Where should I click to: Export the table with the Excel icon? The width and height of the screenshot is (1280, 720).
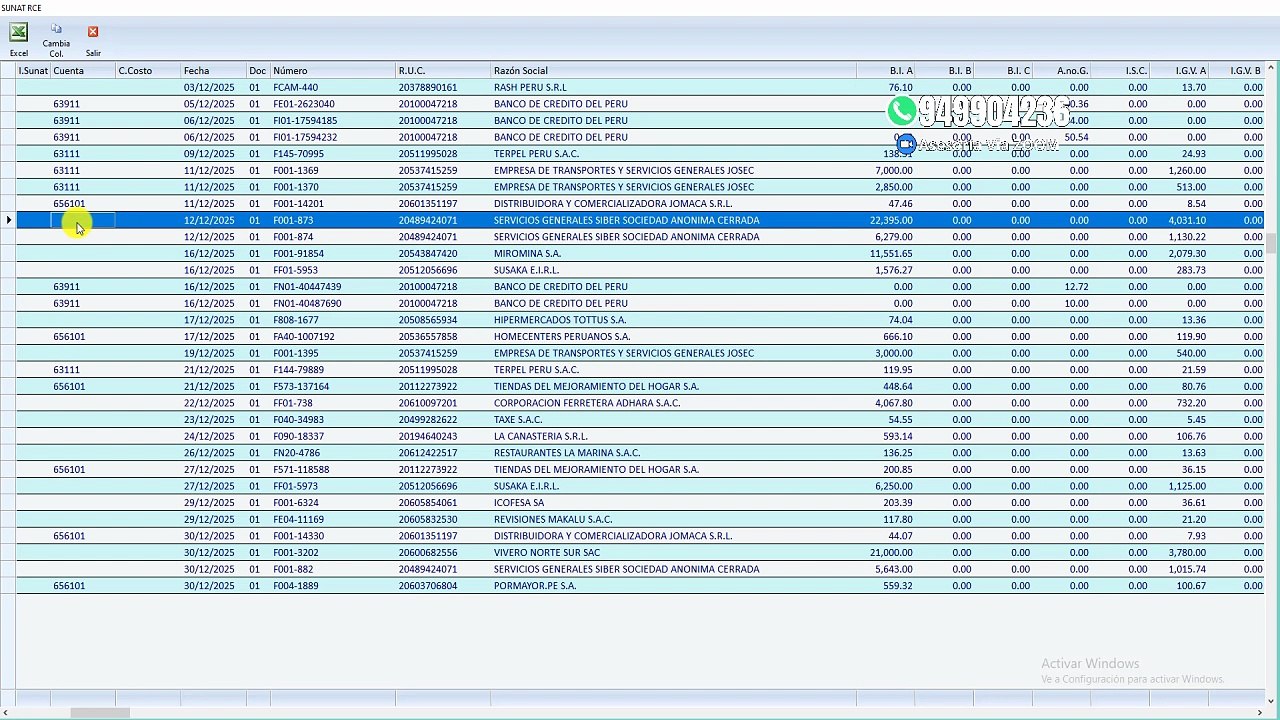click(x=18, y=33)
